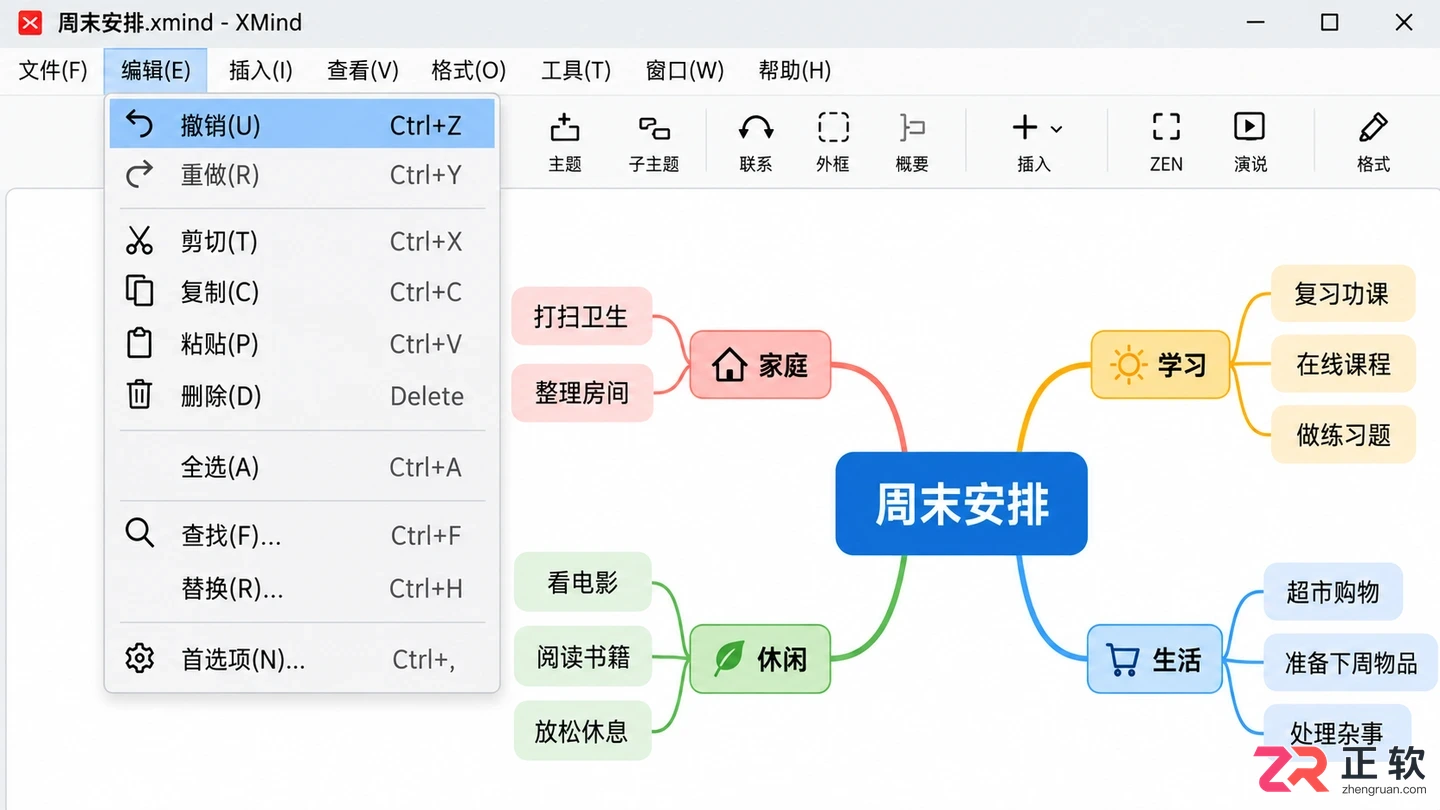Open the 帮助(H) menu
Viewport: 1440px width, 810px height.
(795, 70)
